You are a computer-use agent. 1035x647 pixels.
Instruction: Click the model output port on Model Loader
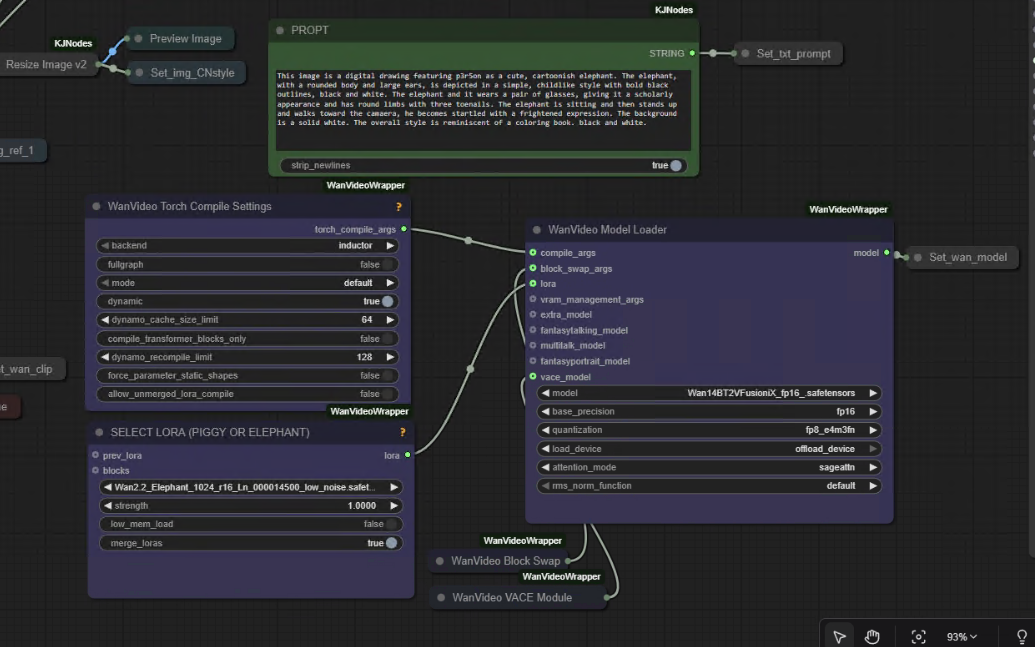886,253
